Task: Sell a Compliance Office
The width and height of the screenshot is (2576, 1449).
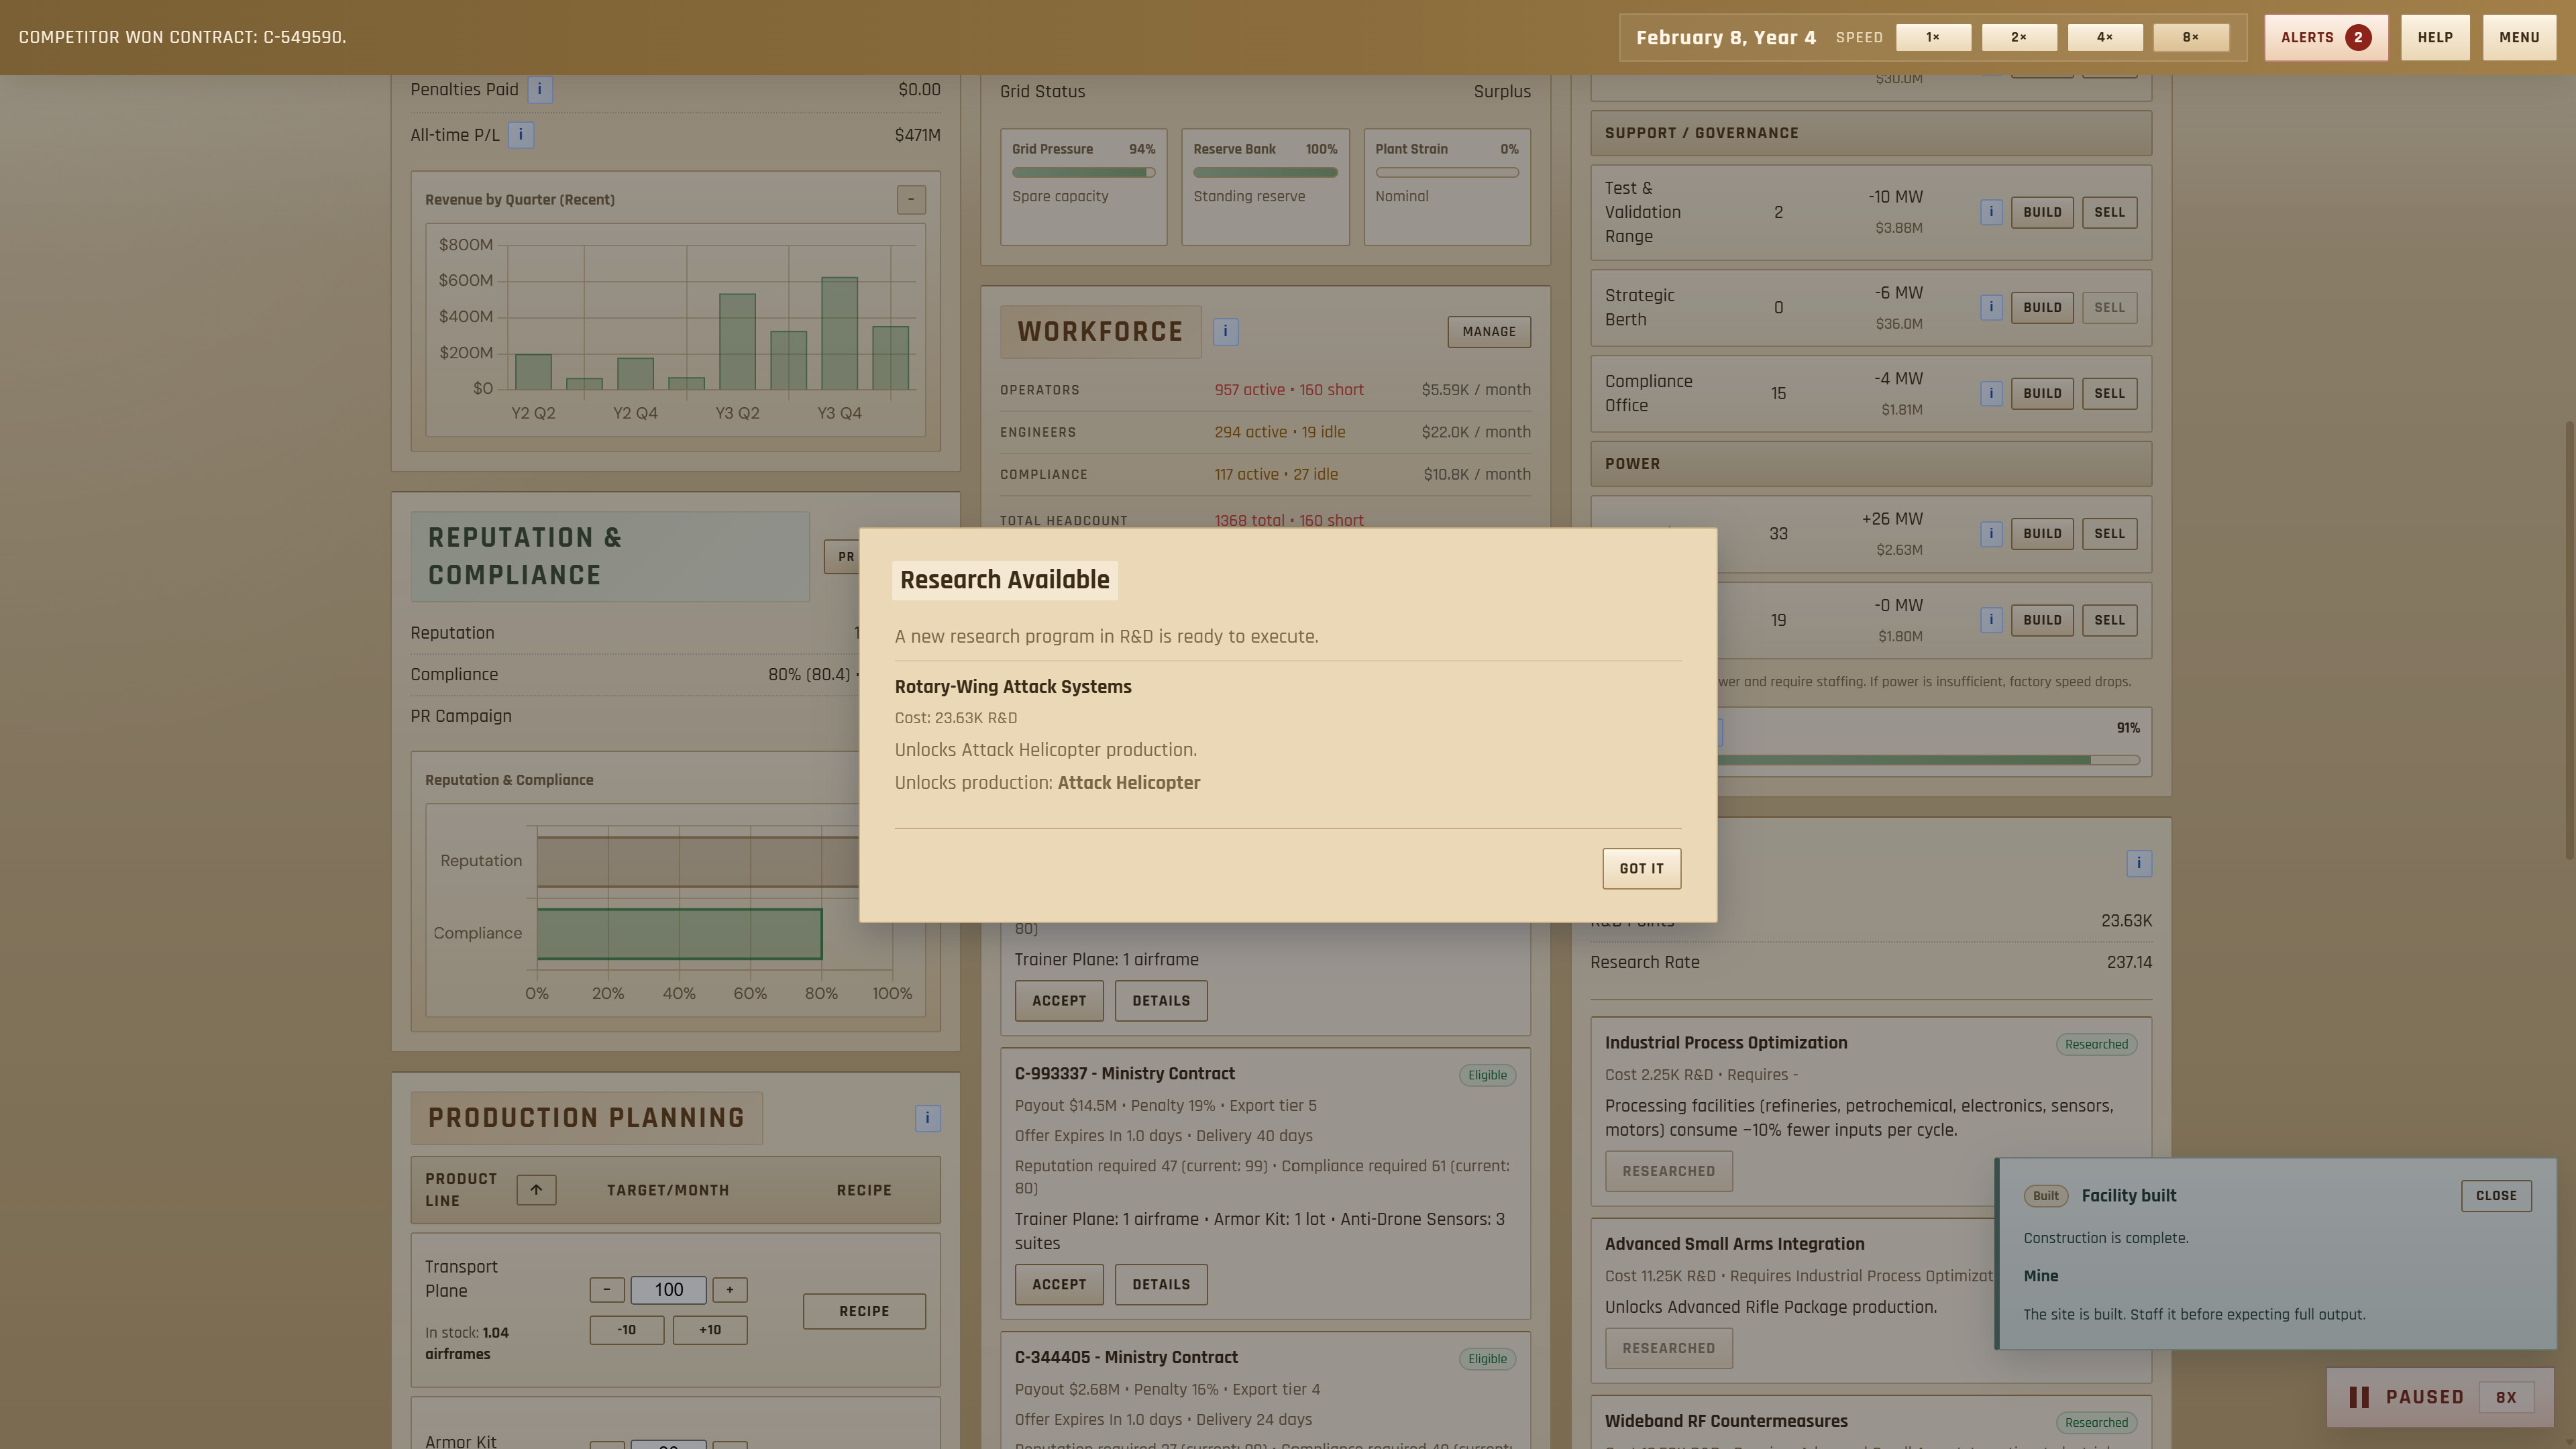Action: coord(2109,393)
